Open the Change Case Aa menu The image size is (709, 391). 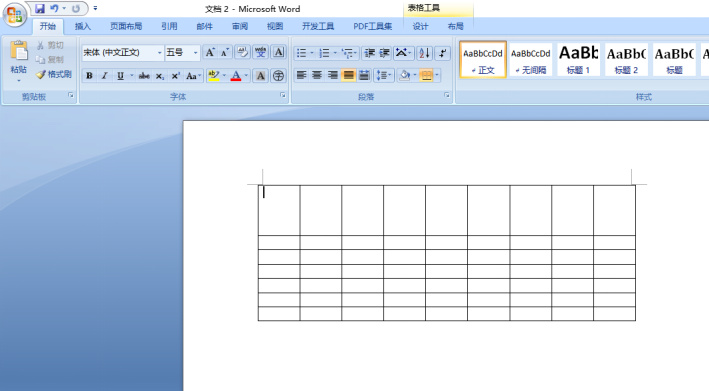pyautogui.click(x=193, y=76)
